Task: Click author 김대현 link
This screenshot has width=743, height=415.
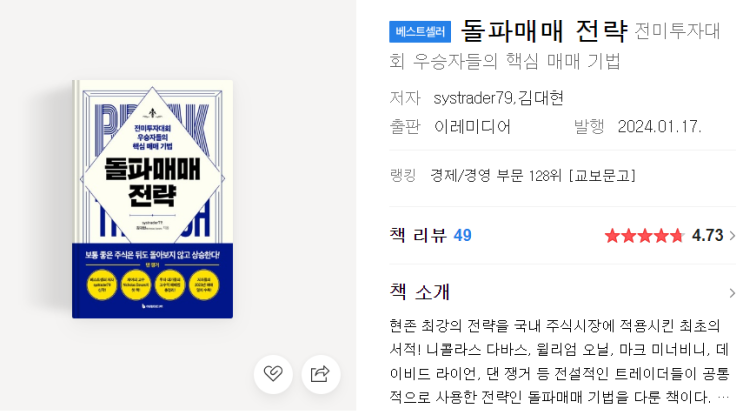Action: point(540,98)
